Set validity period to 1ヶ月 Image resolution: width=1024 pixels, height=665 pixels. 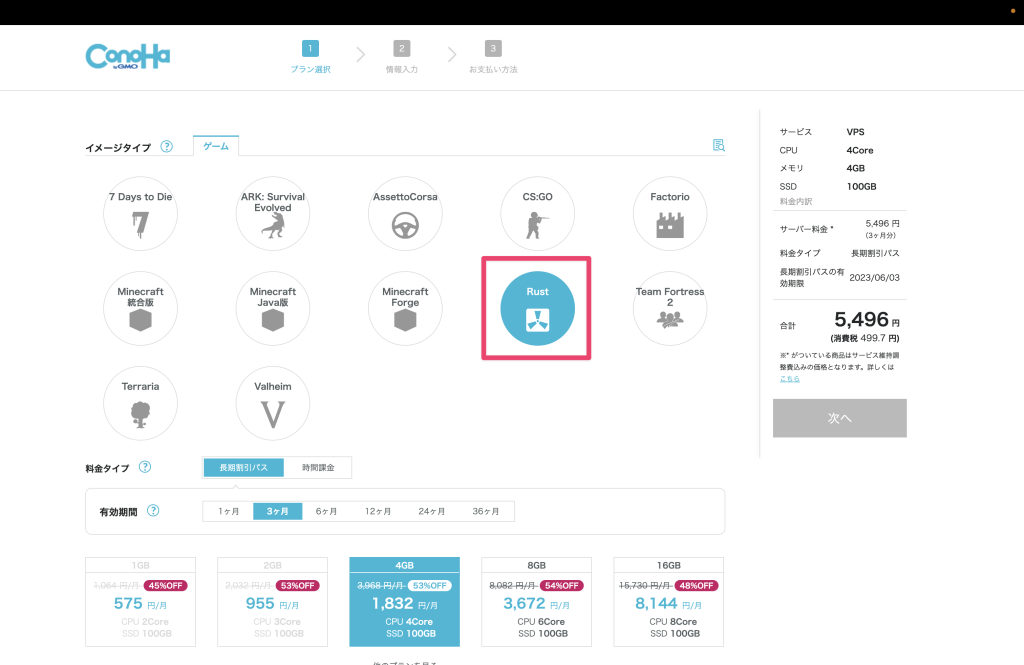tap(229, 511)
